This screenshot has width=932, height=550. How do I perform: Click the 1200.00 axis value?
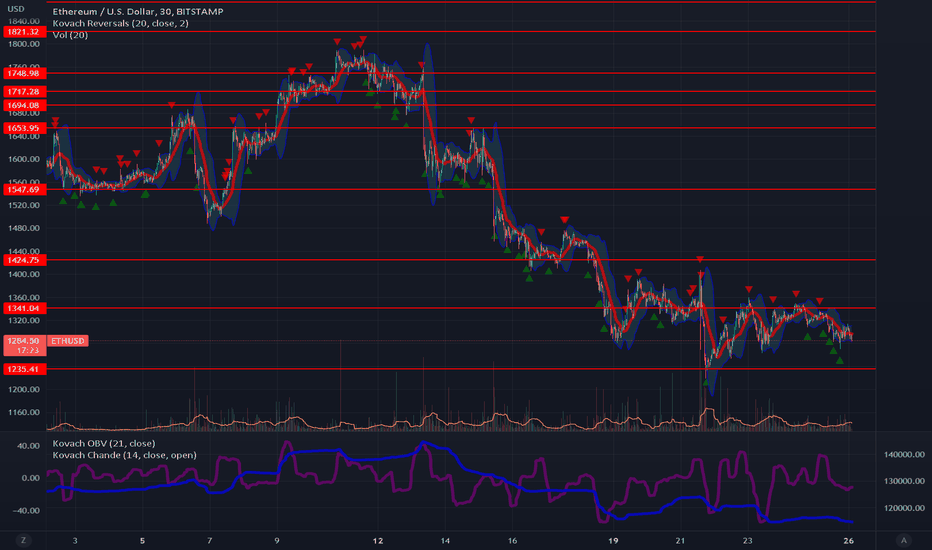pos(24,389)
